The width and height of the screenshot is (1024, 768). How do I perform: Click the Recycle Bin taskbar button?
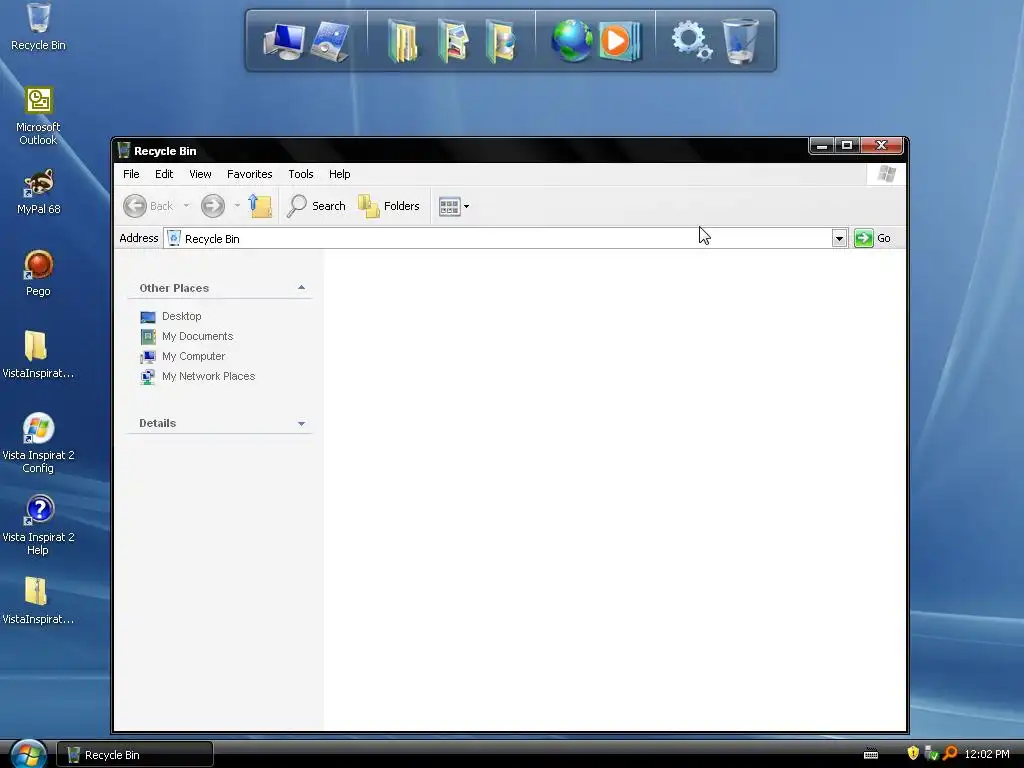[135, 754]
